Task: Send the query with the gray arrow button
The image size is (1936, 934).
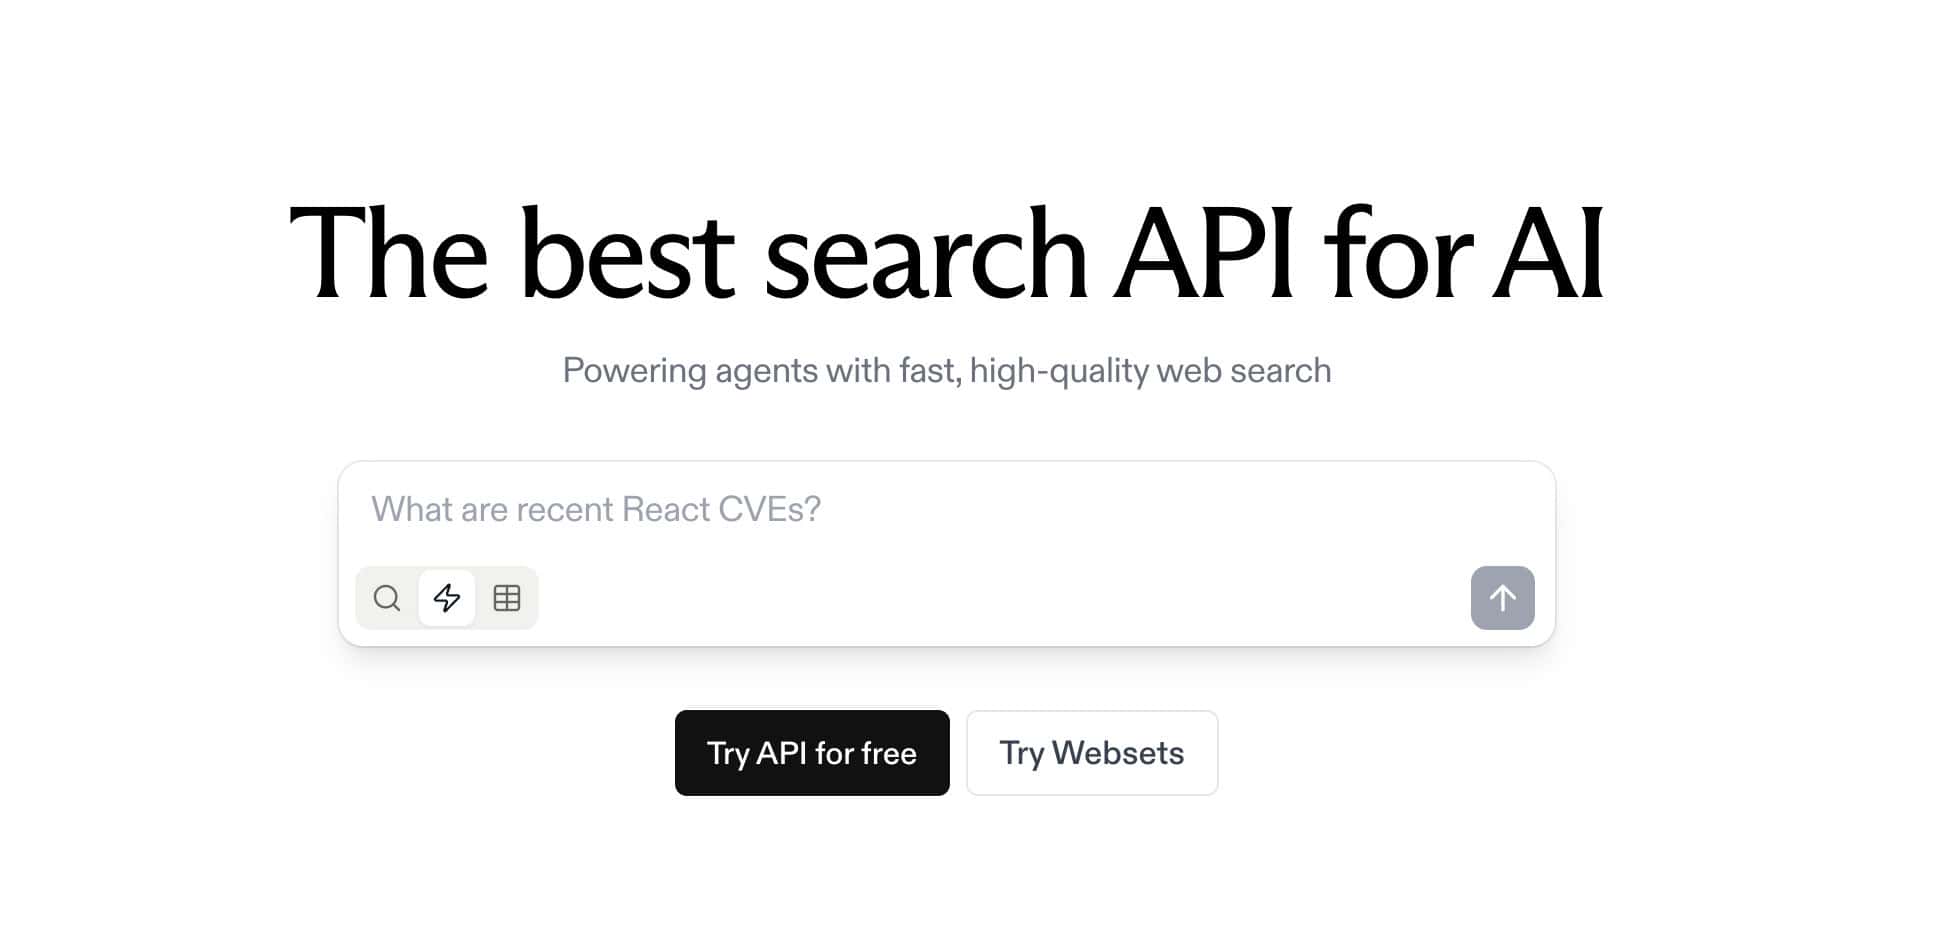Action: coord(1502,598)
